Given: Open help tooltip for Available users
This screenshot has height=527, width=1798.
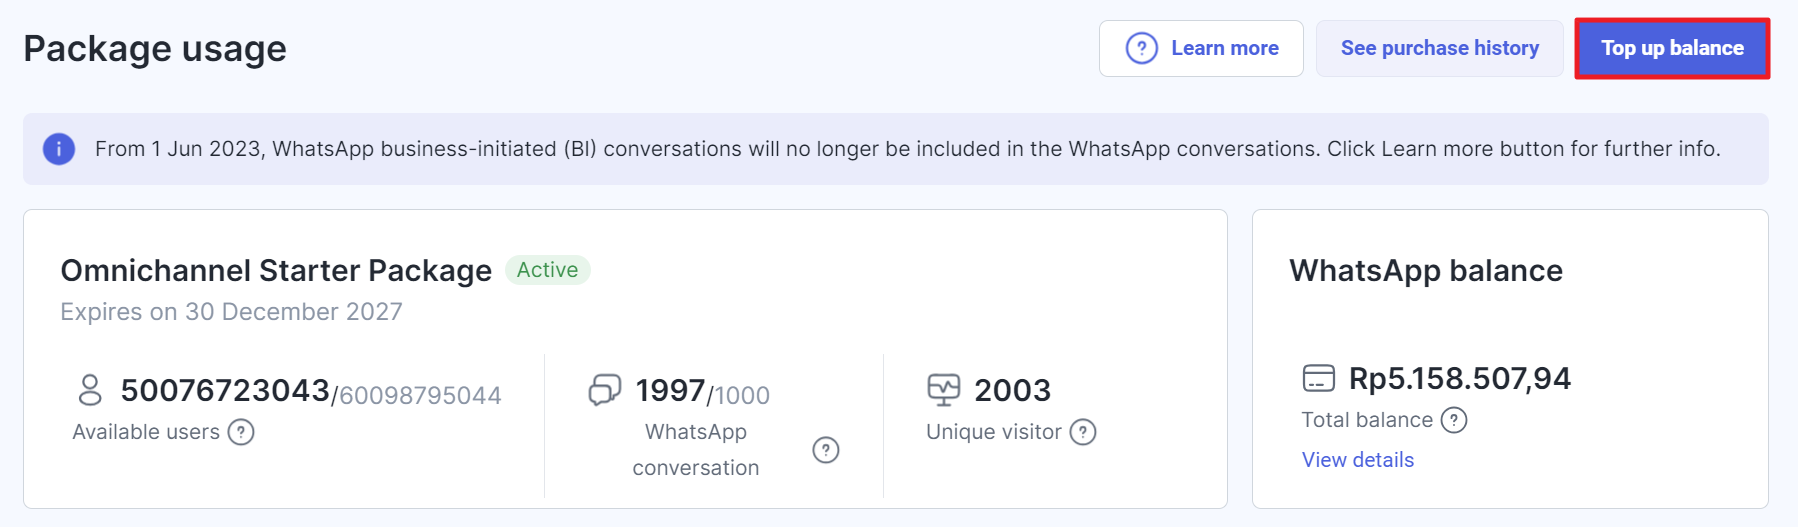Looking at the screenshot, I should [241, 432].
